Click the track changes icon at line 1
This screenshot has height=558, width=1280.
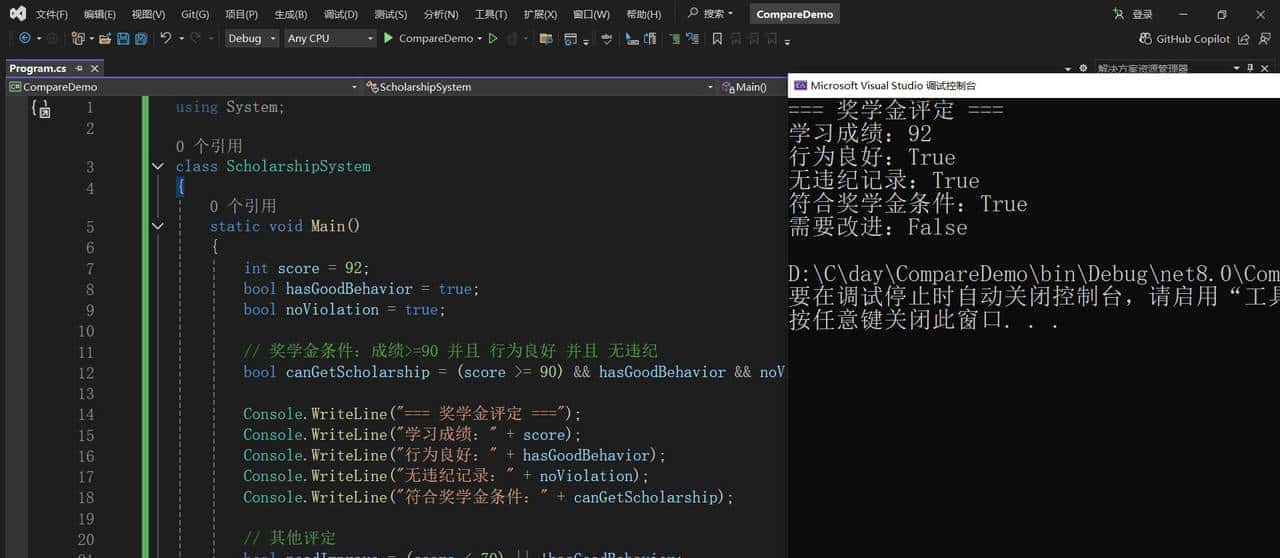[41, 108]
